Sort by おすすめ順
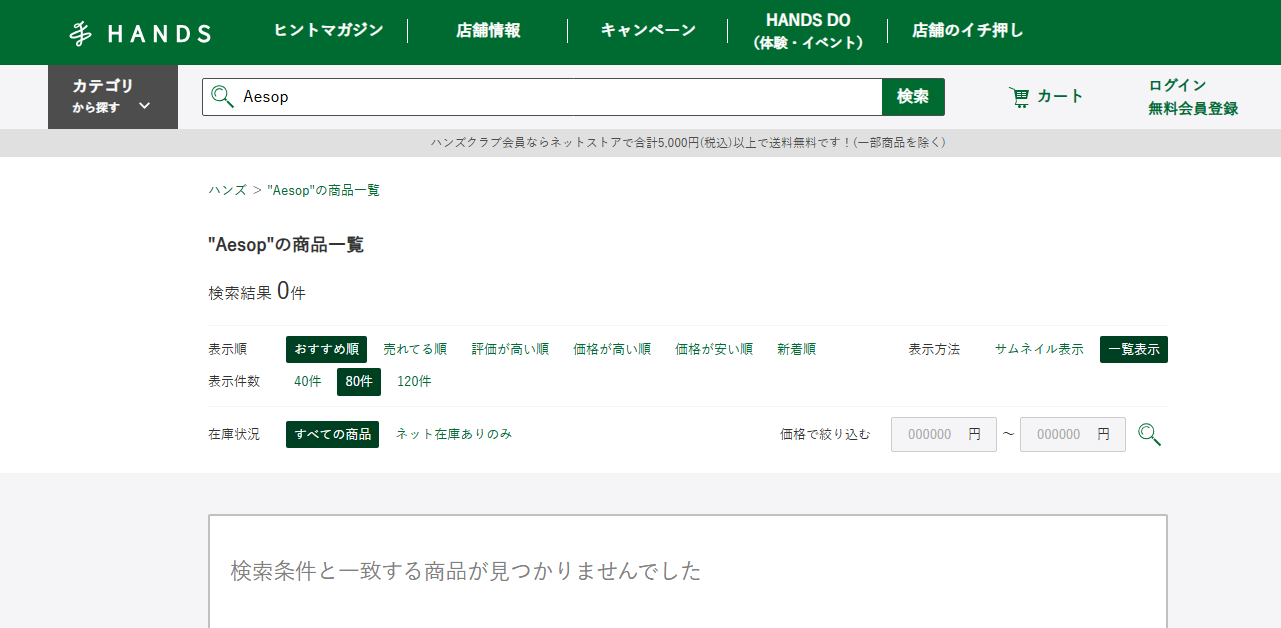1281x628 pixels. [x=326, y=349]
